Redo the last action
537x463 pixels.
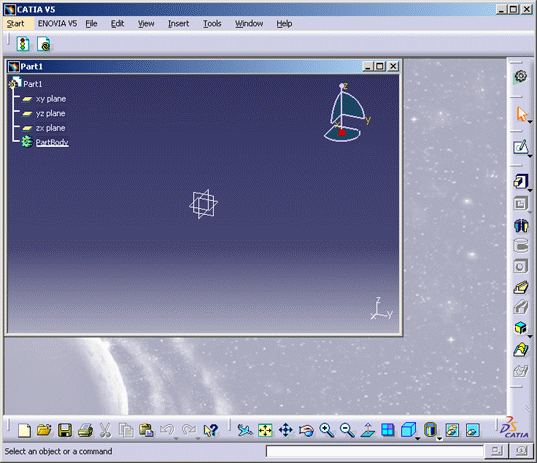pyautogui.click(x=189, y=430)
